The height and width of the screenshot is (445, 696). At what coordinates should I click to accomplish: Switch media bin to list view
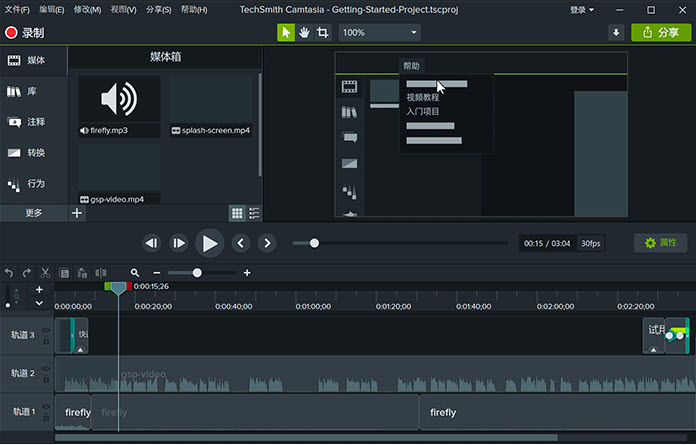(x=254, y=213)
